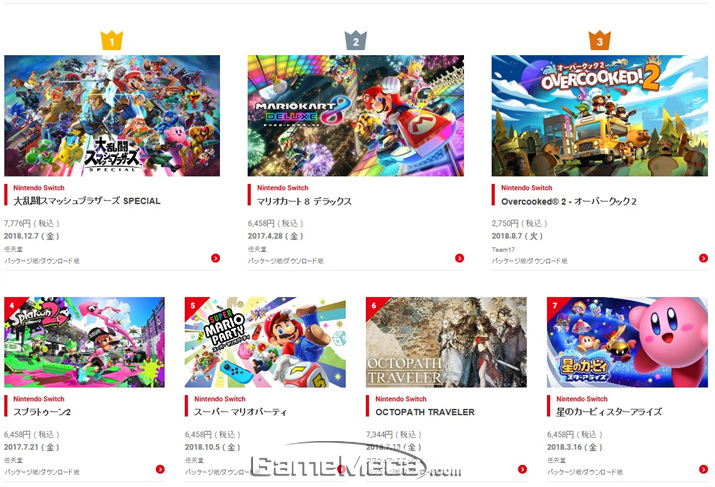Open the Splatoon 2 thumbnail
The width and height of the screenshot is (715, 487).
[84, 342]
